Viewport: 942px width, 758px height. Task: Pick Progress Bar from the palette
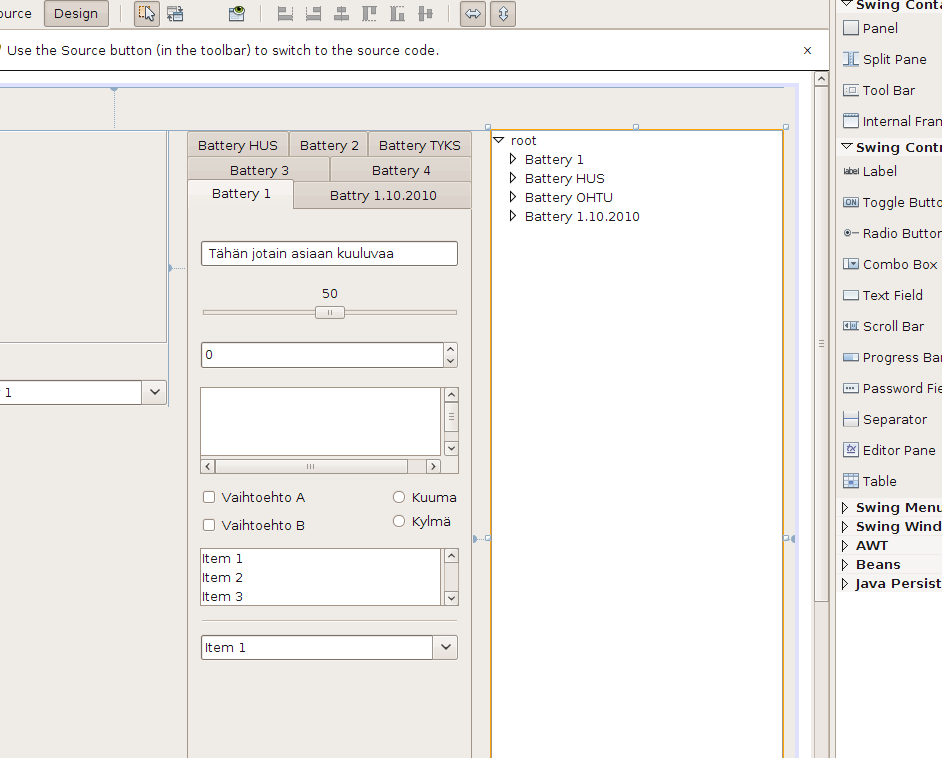coord(892,357)
